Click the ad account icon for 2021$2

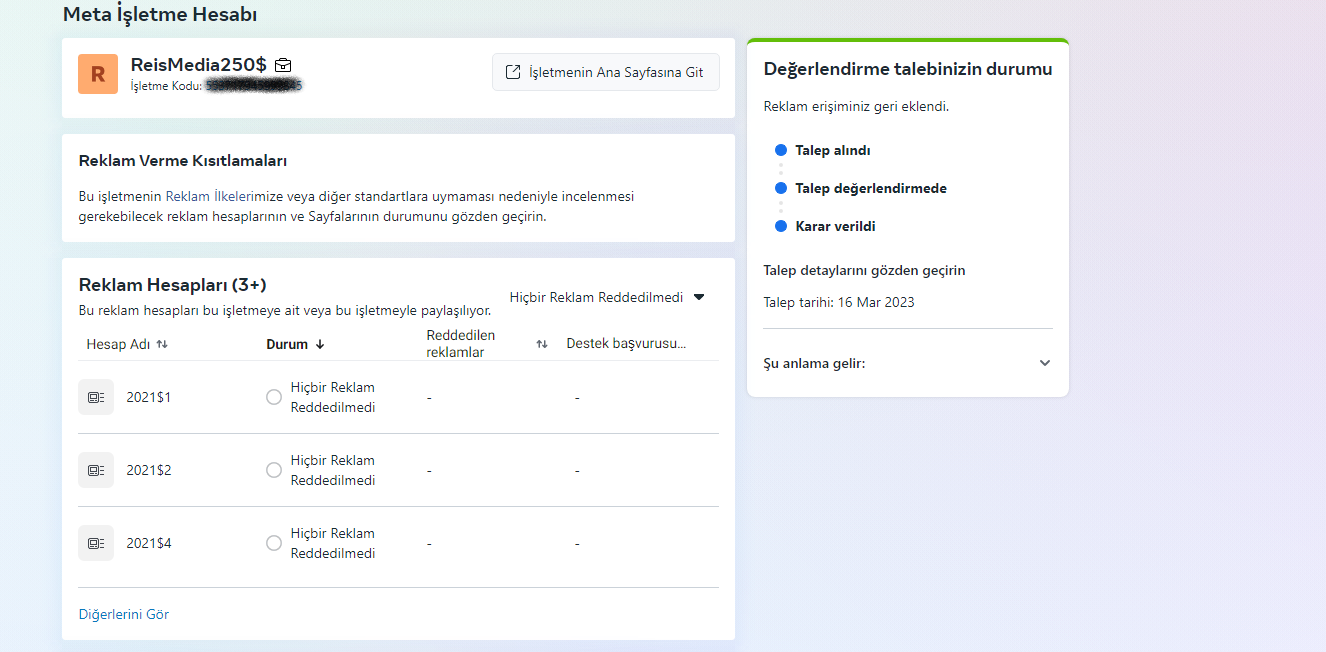(96, 470)
